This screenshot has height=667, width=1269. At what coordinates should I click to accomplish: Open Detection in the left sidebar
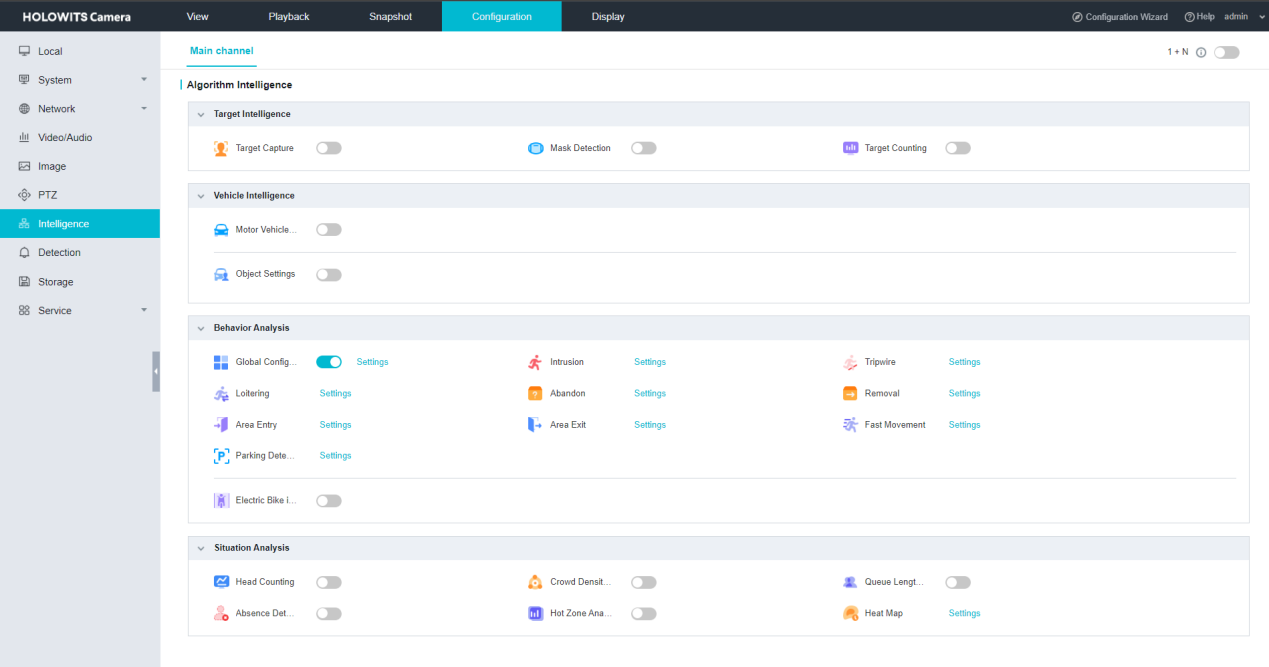click(x=59, y=253)
